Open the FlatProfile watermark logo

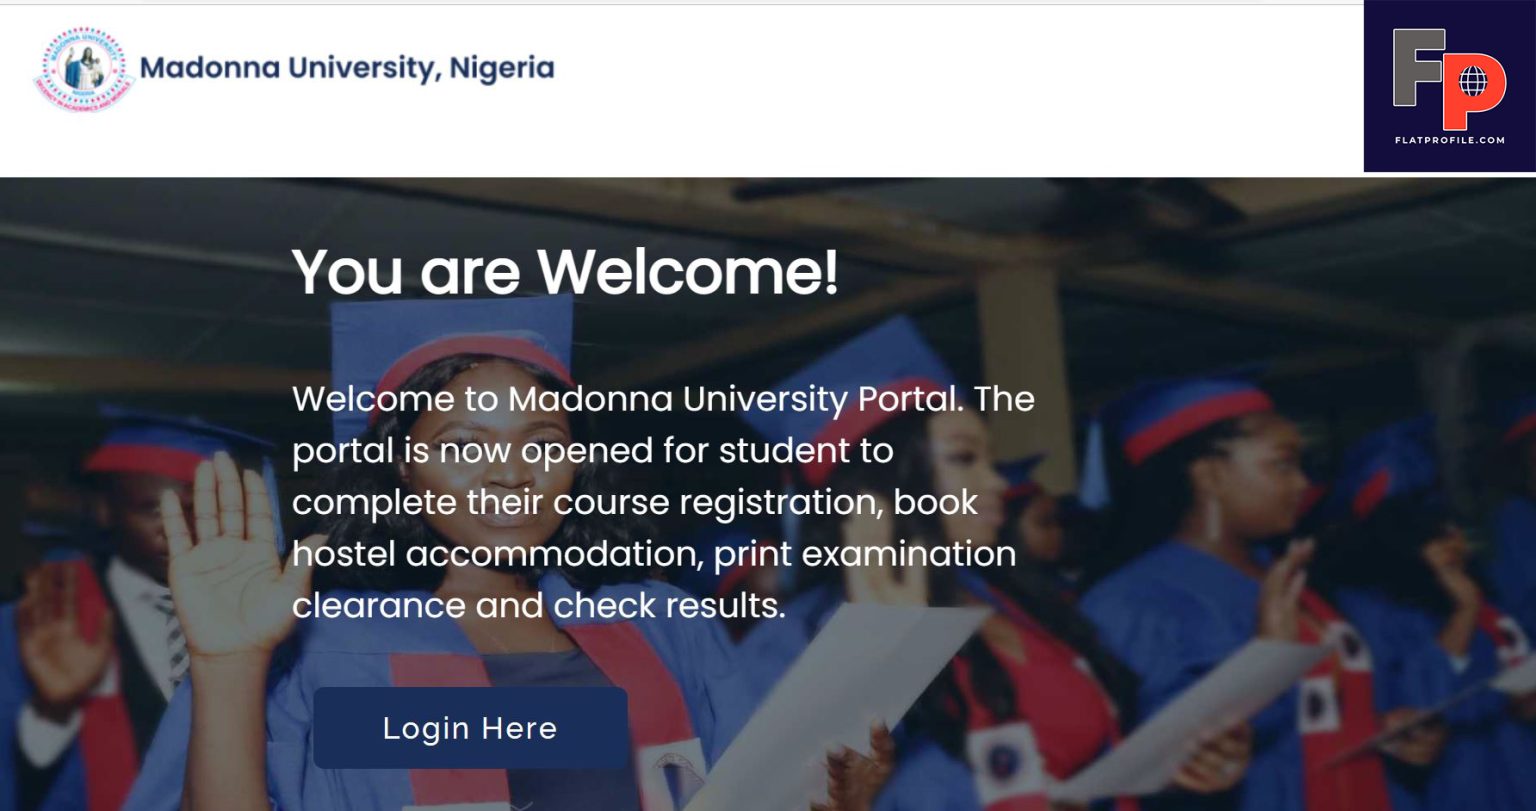[x=1450, y=85]
